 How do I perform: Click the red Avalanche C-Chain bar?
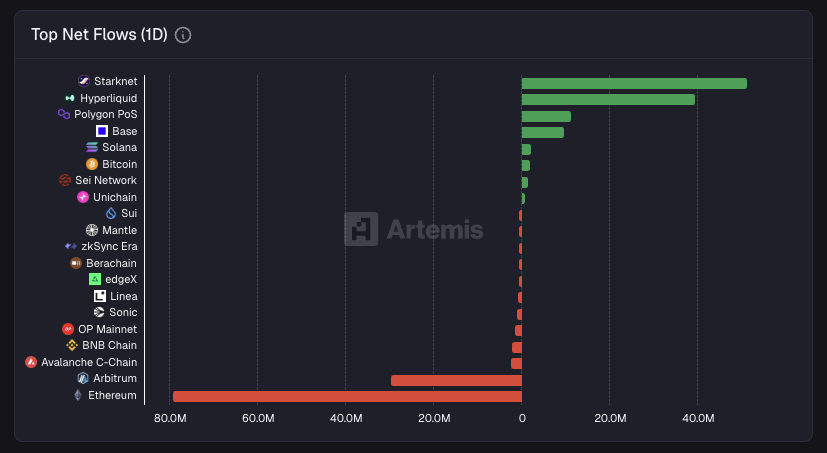click(x=516, y=363)
